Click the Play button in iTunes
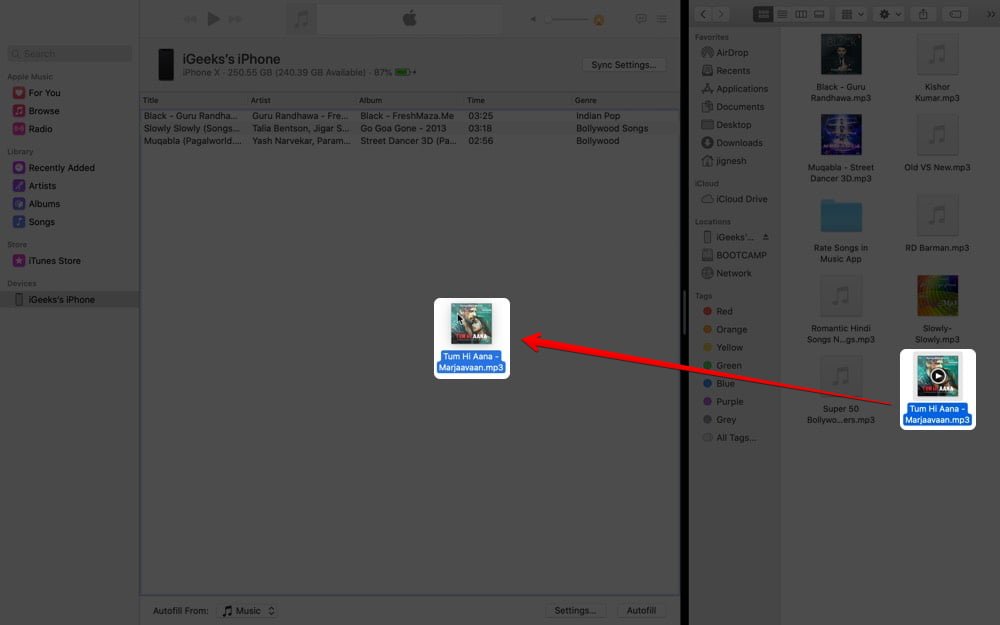Viewport: 1000px width, 625px height. click(214, 19)
